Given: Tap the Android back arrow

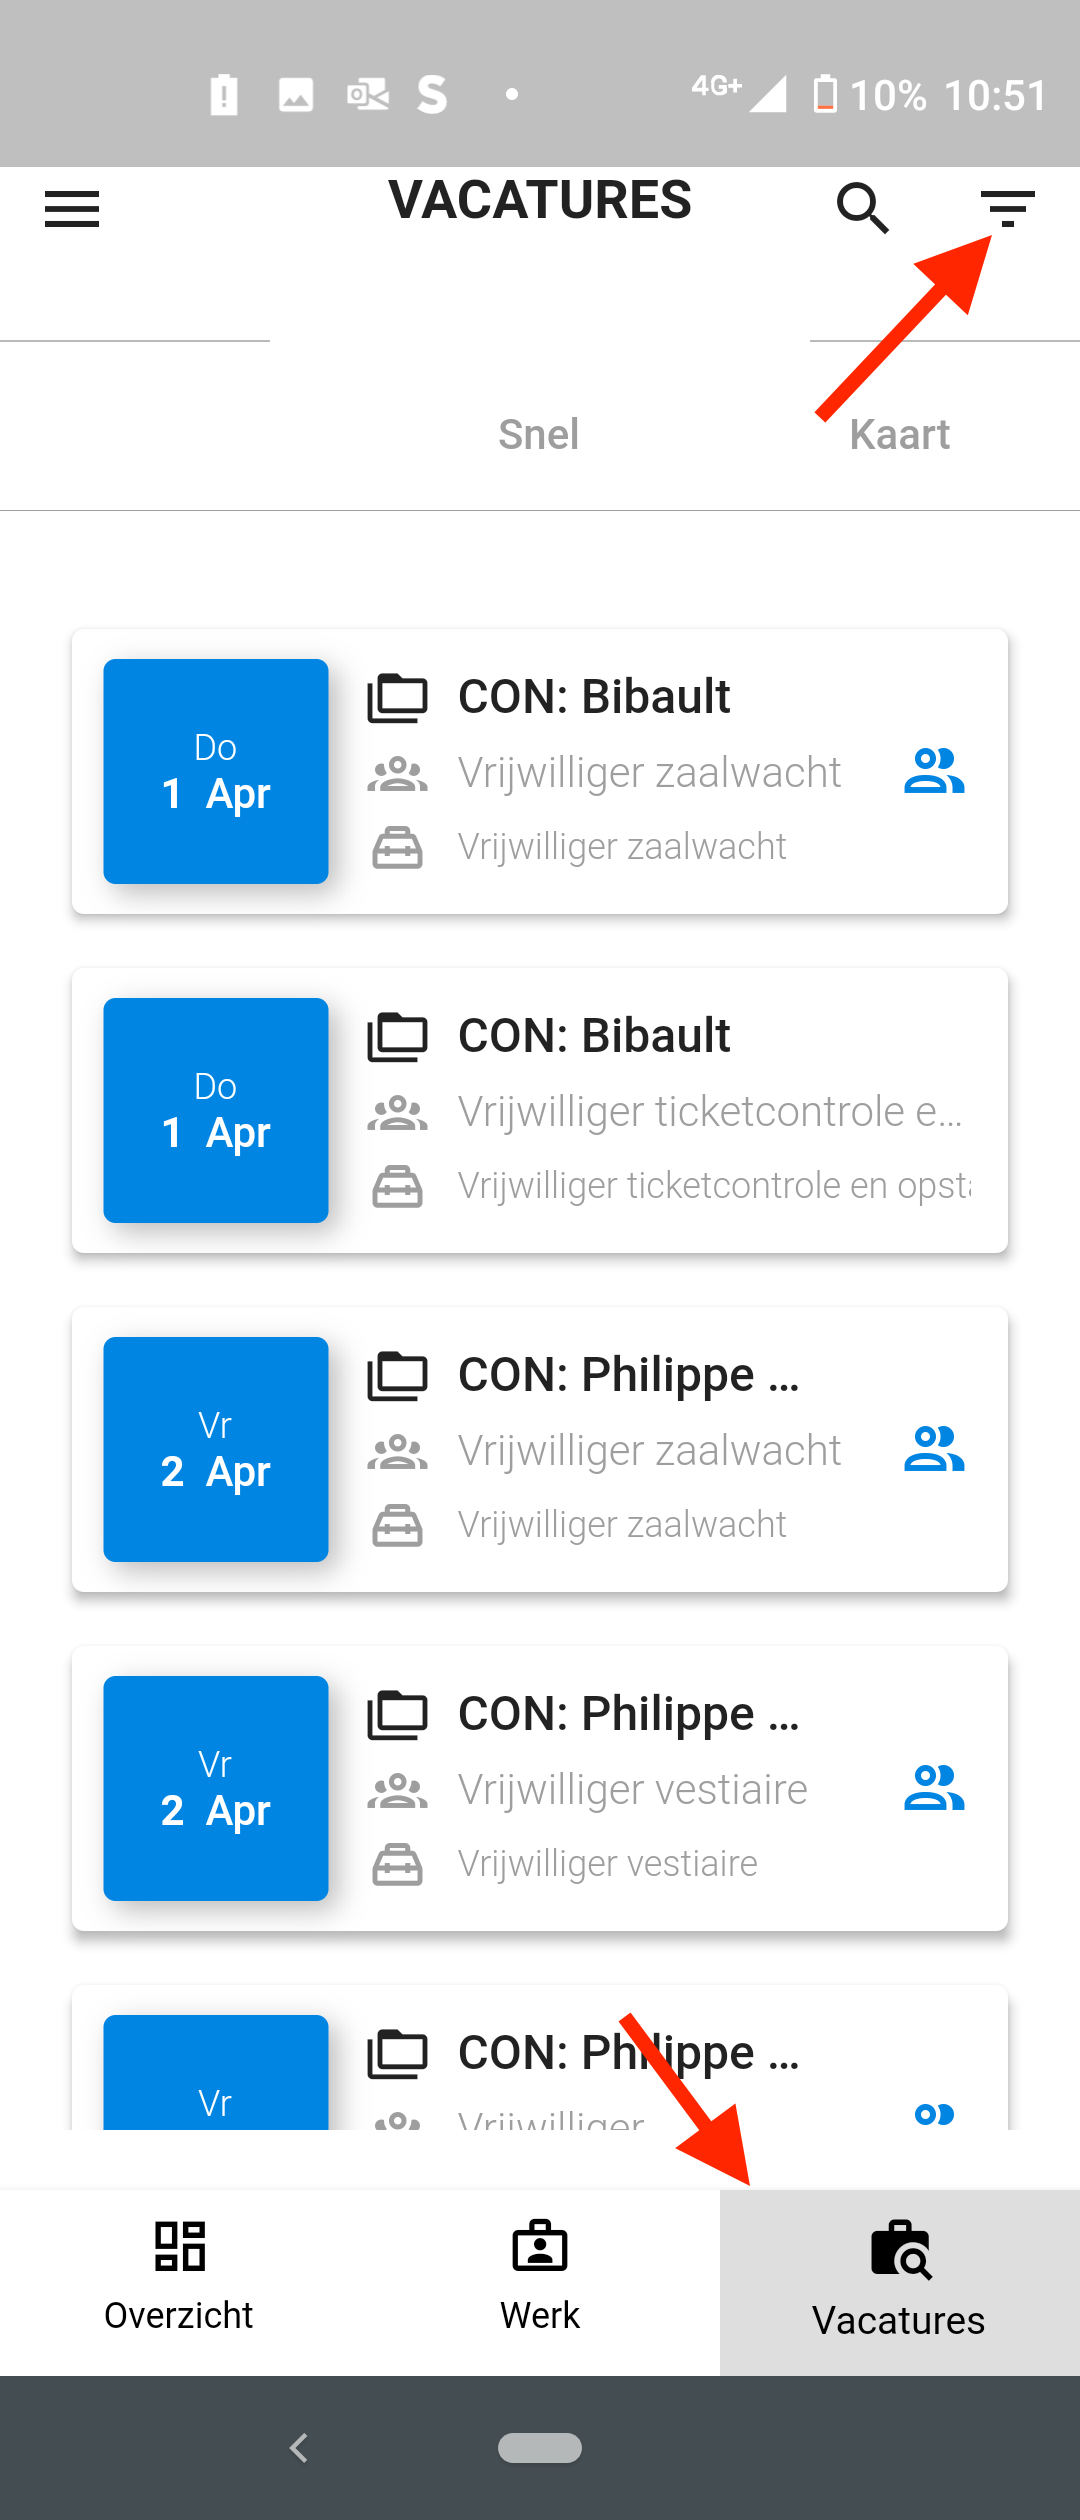Looking at the screenshot, I should tap(298, 2448).
